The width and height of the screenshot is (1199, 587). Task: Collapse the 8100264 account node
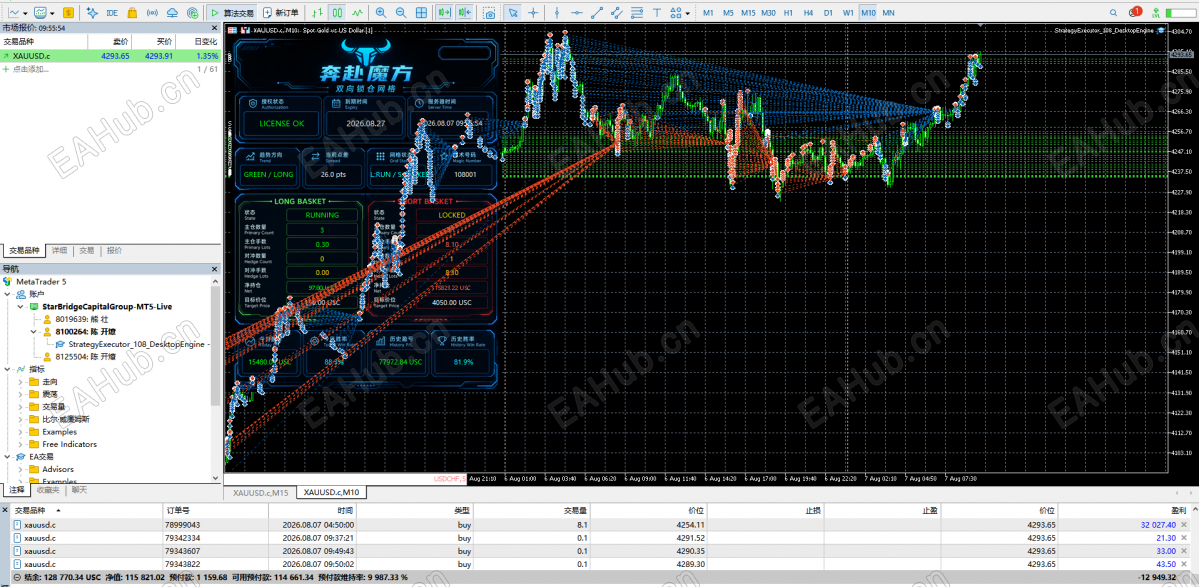(34, 332)
